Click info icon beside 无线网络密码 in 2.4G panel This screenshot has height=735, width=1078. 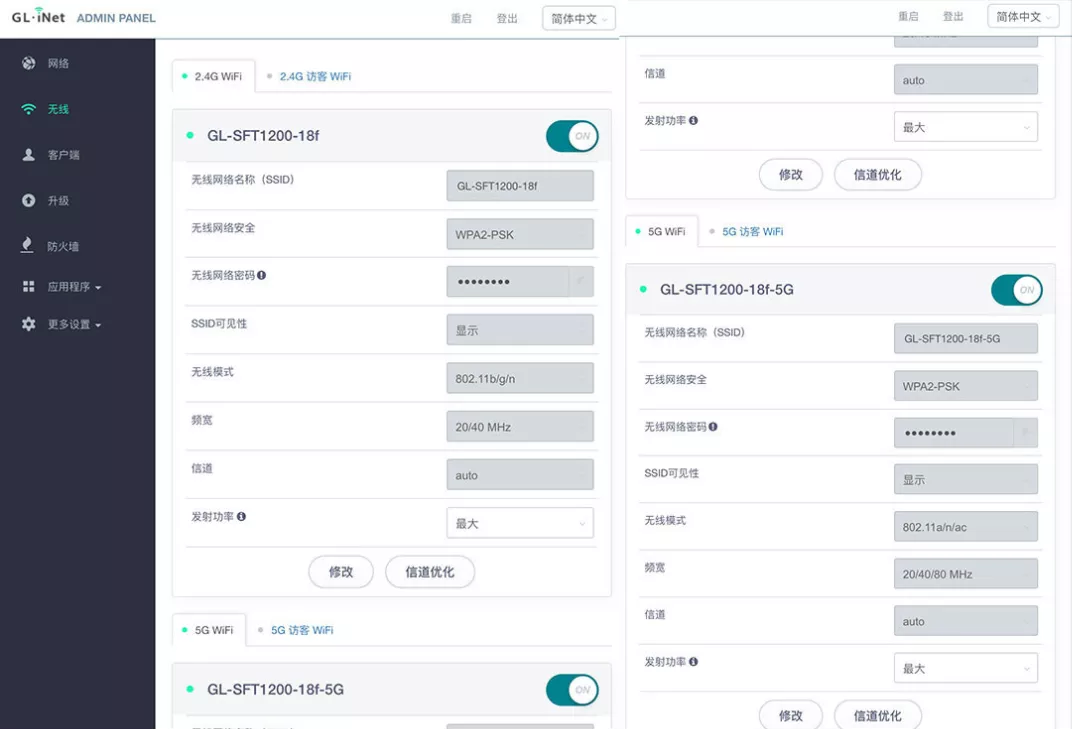tap(261, 275)
